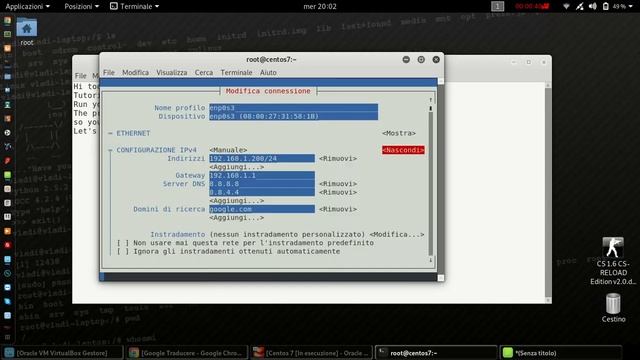The image size is (640, 360).
Task: Minimize the root@centos7 terminal window
Action: [x=406, y=60]
